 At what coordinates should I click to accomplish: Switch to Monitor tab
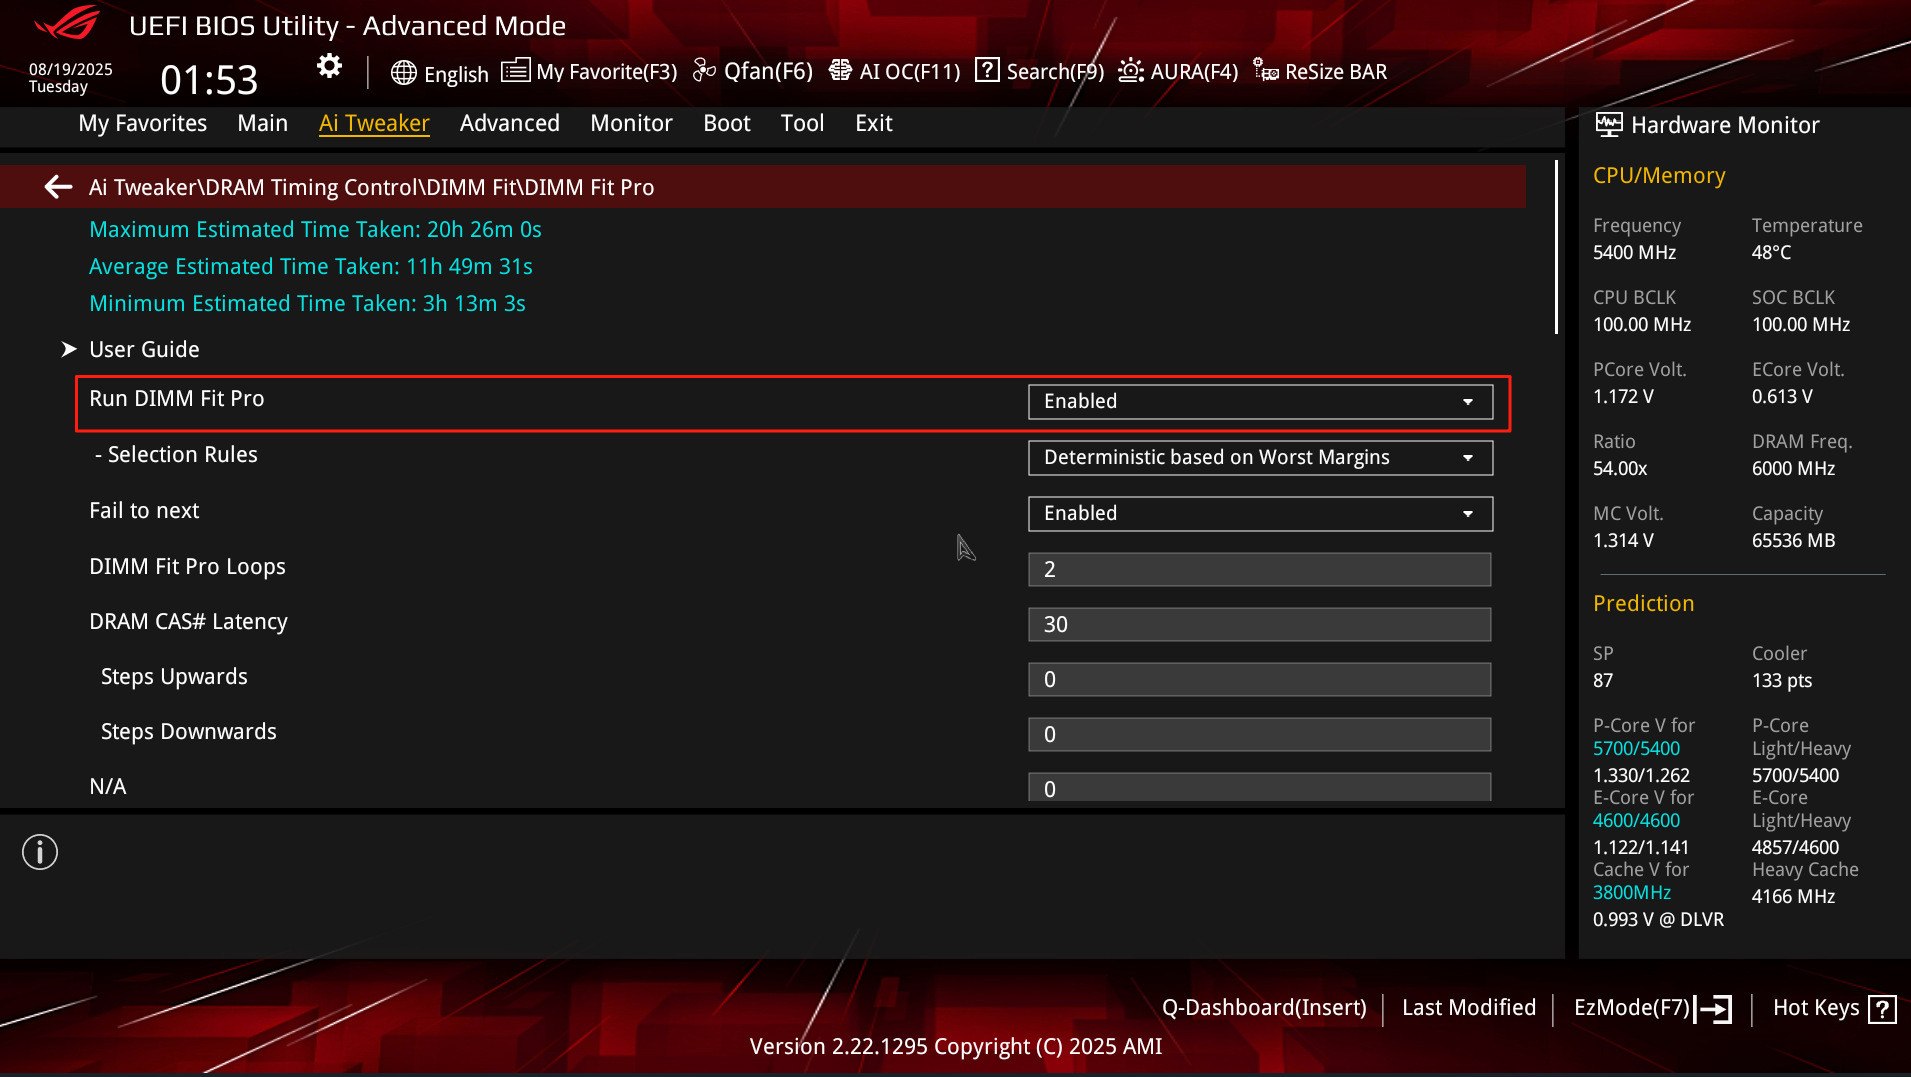[x=631, y=123]
